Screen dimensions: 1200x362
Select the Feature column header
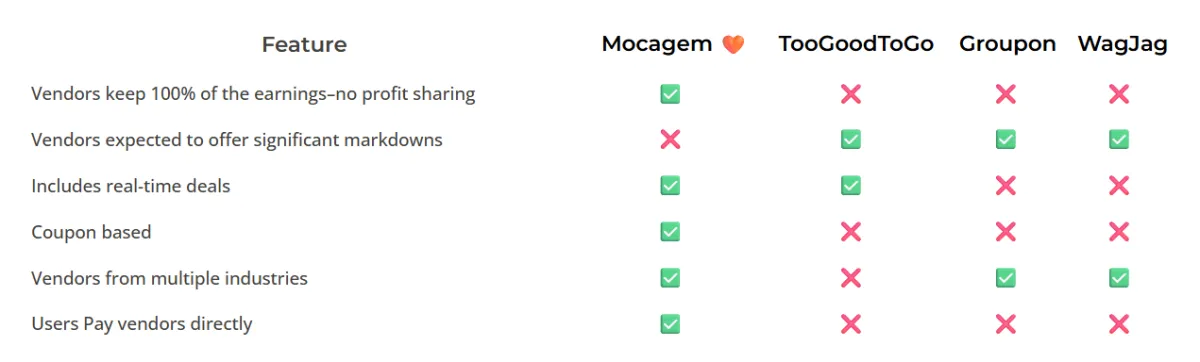304,45
